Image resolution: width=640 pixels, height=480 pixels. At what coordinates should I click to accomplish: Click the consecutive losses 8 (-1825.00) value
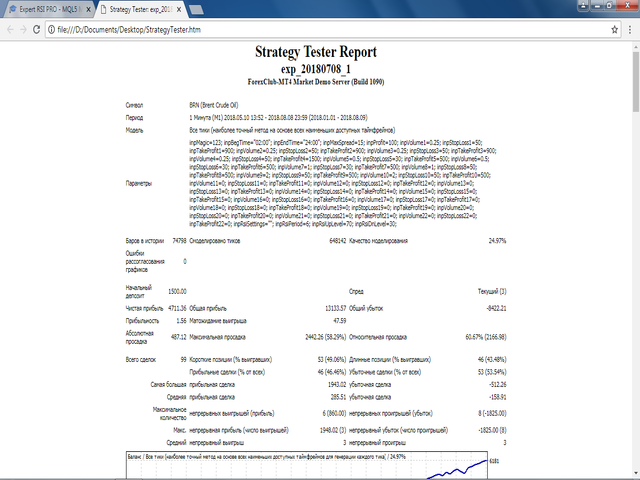tap(492, 413)
